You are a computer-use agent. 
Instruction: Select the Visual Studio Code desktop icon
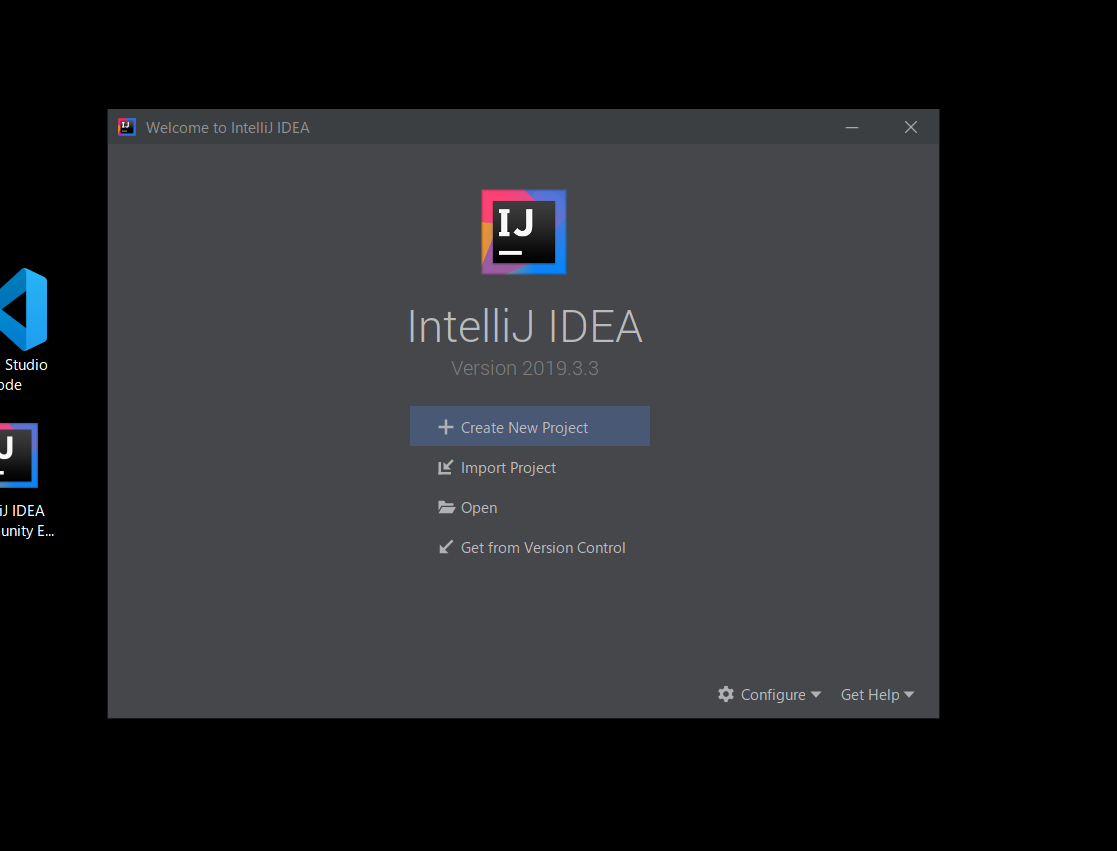tap(24, 330)
